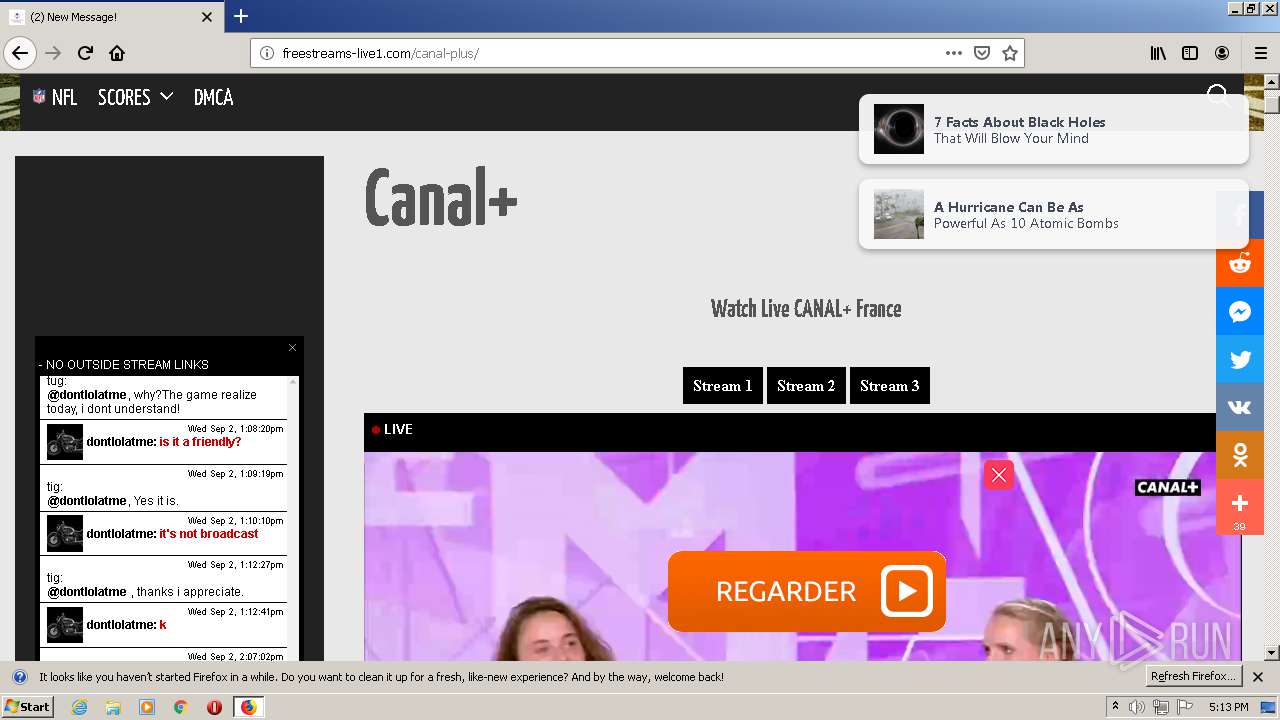Save page to Pocket
Image resolution: width=1280 pixels, height=720 pixels.
(982, 53)
